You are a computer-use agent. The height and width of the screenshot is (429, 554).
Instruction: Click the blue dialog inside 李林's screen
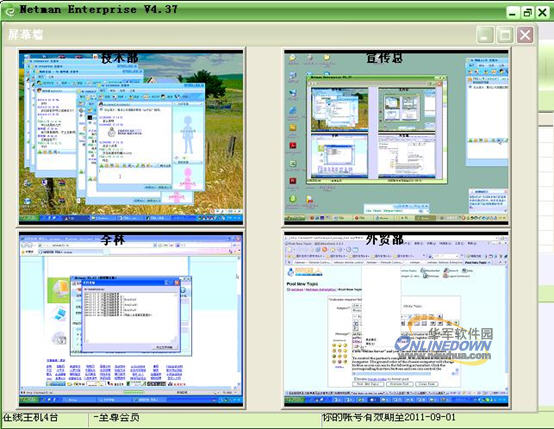coord(131,316)
